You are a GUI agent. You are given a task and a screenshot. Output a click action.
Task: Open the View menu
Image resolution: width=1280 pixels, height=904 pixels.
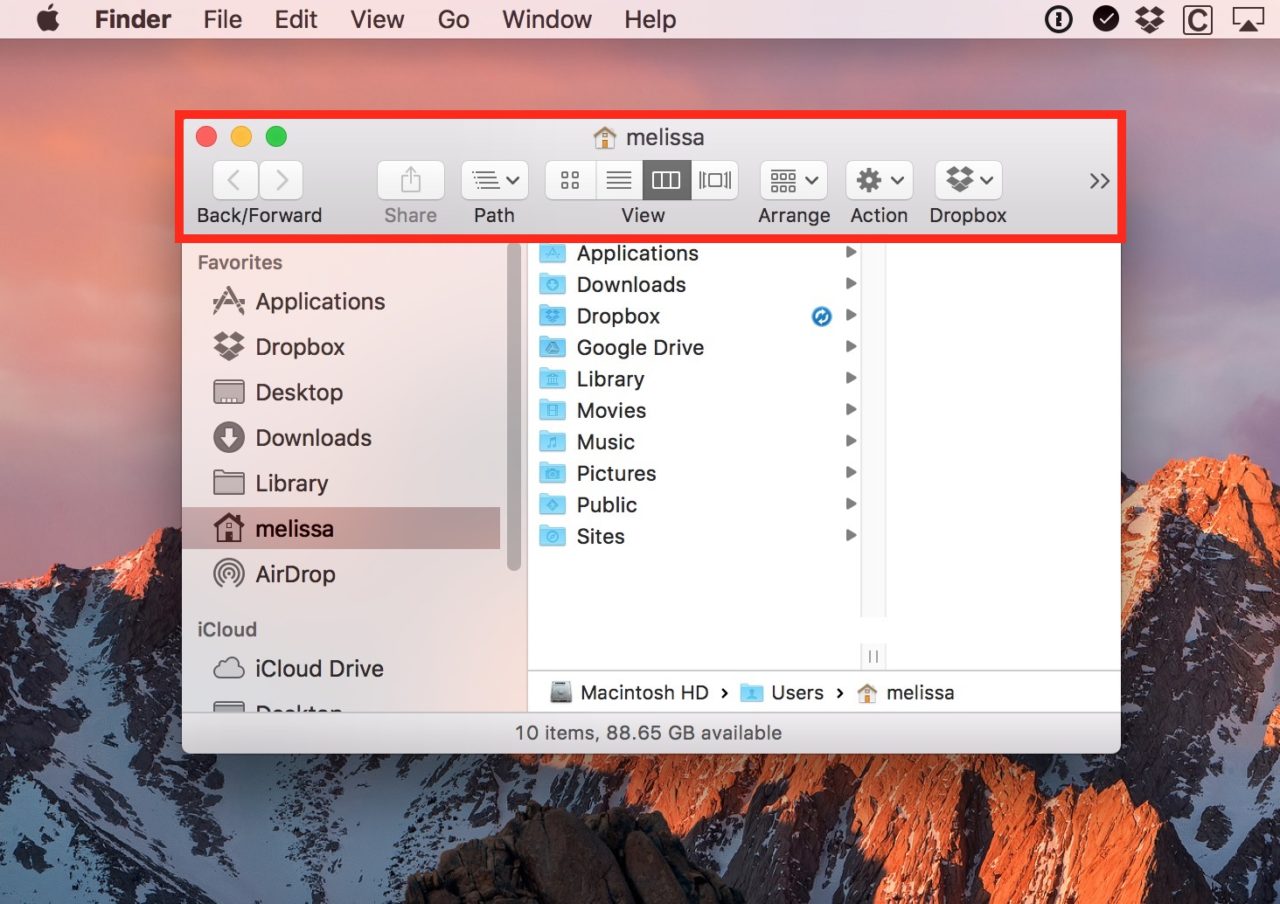376,19
